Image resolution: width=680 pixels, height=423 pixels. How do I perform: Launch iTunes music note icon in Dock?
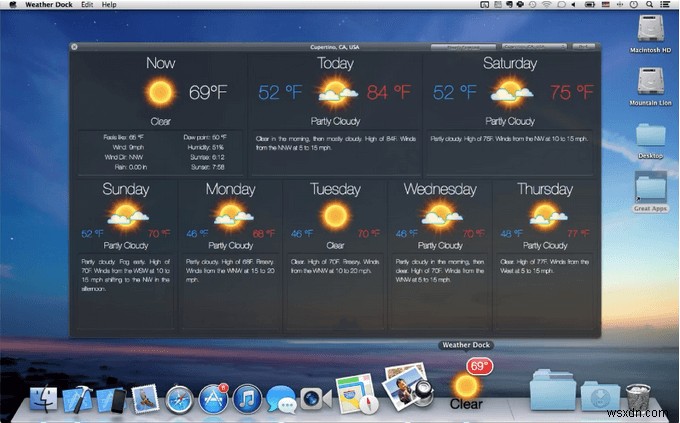(x=247, y=399)
